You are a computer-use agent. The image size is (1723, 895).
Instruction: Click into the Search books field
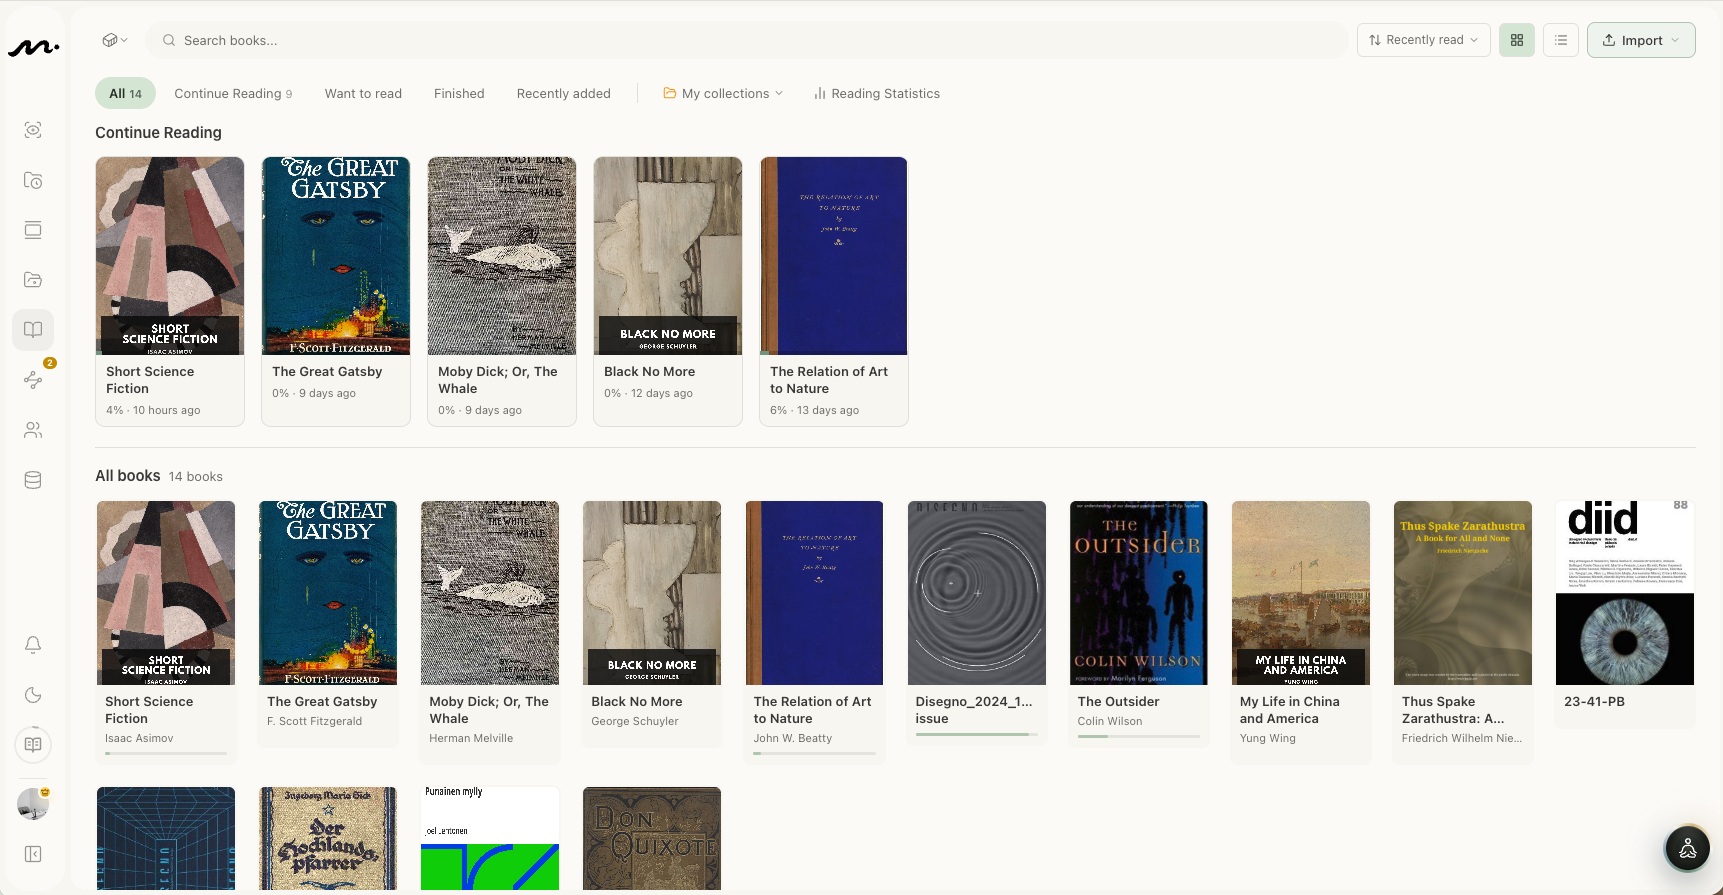(747, 41)
